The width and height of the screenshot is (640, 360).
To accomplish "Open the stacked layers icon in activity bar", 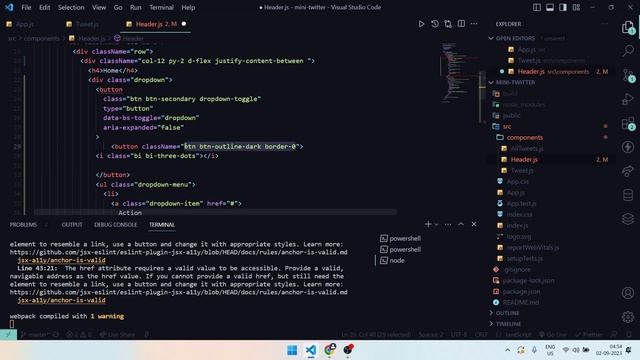I will (628, 219).
